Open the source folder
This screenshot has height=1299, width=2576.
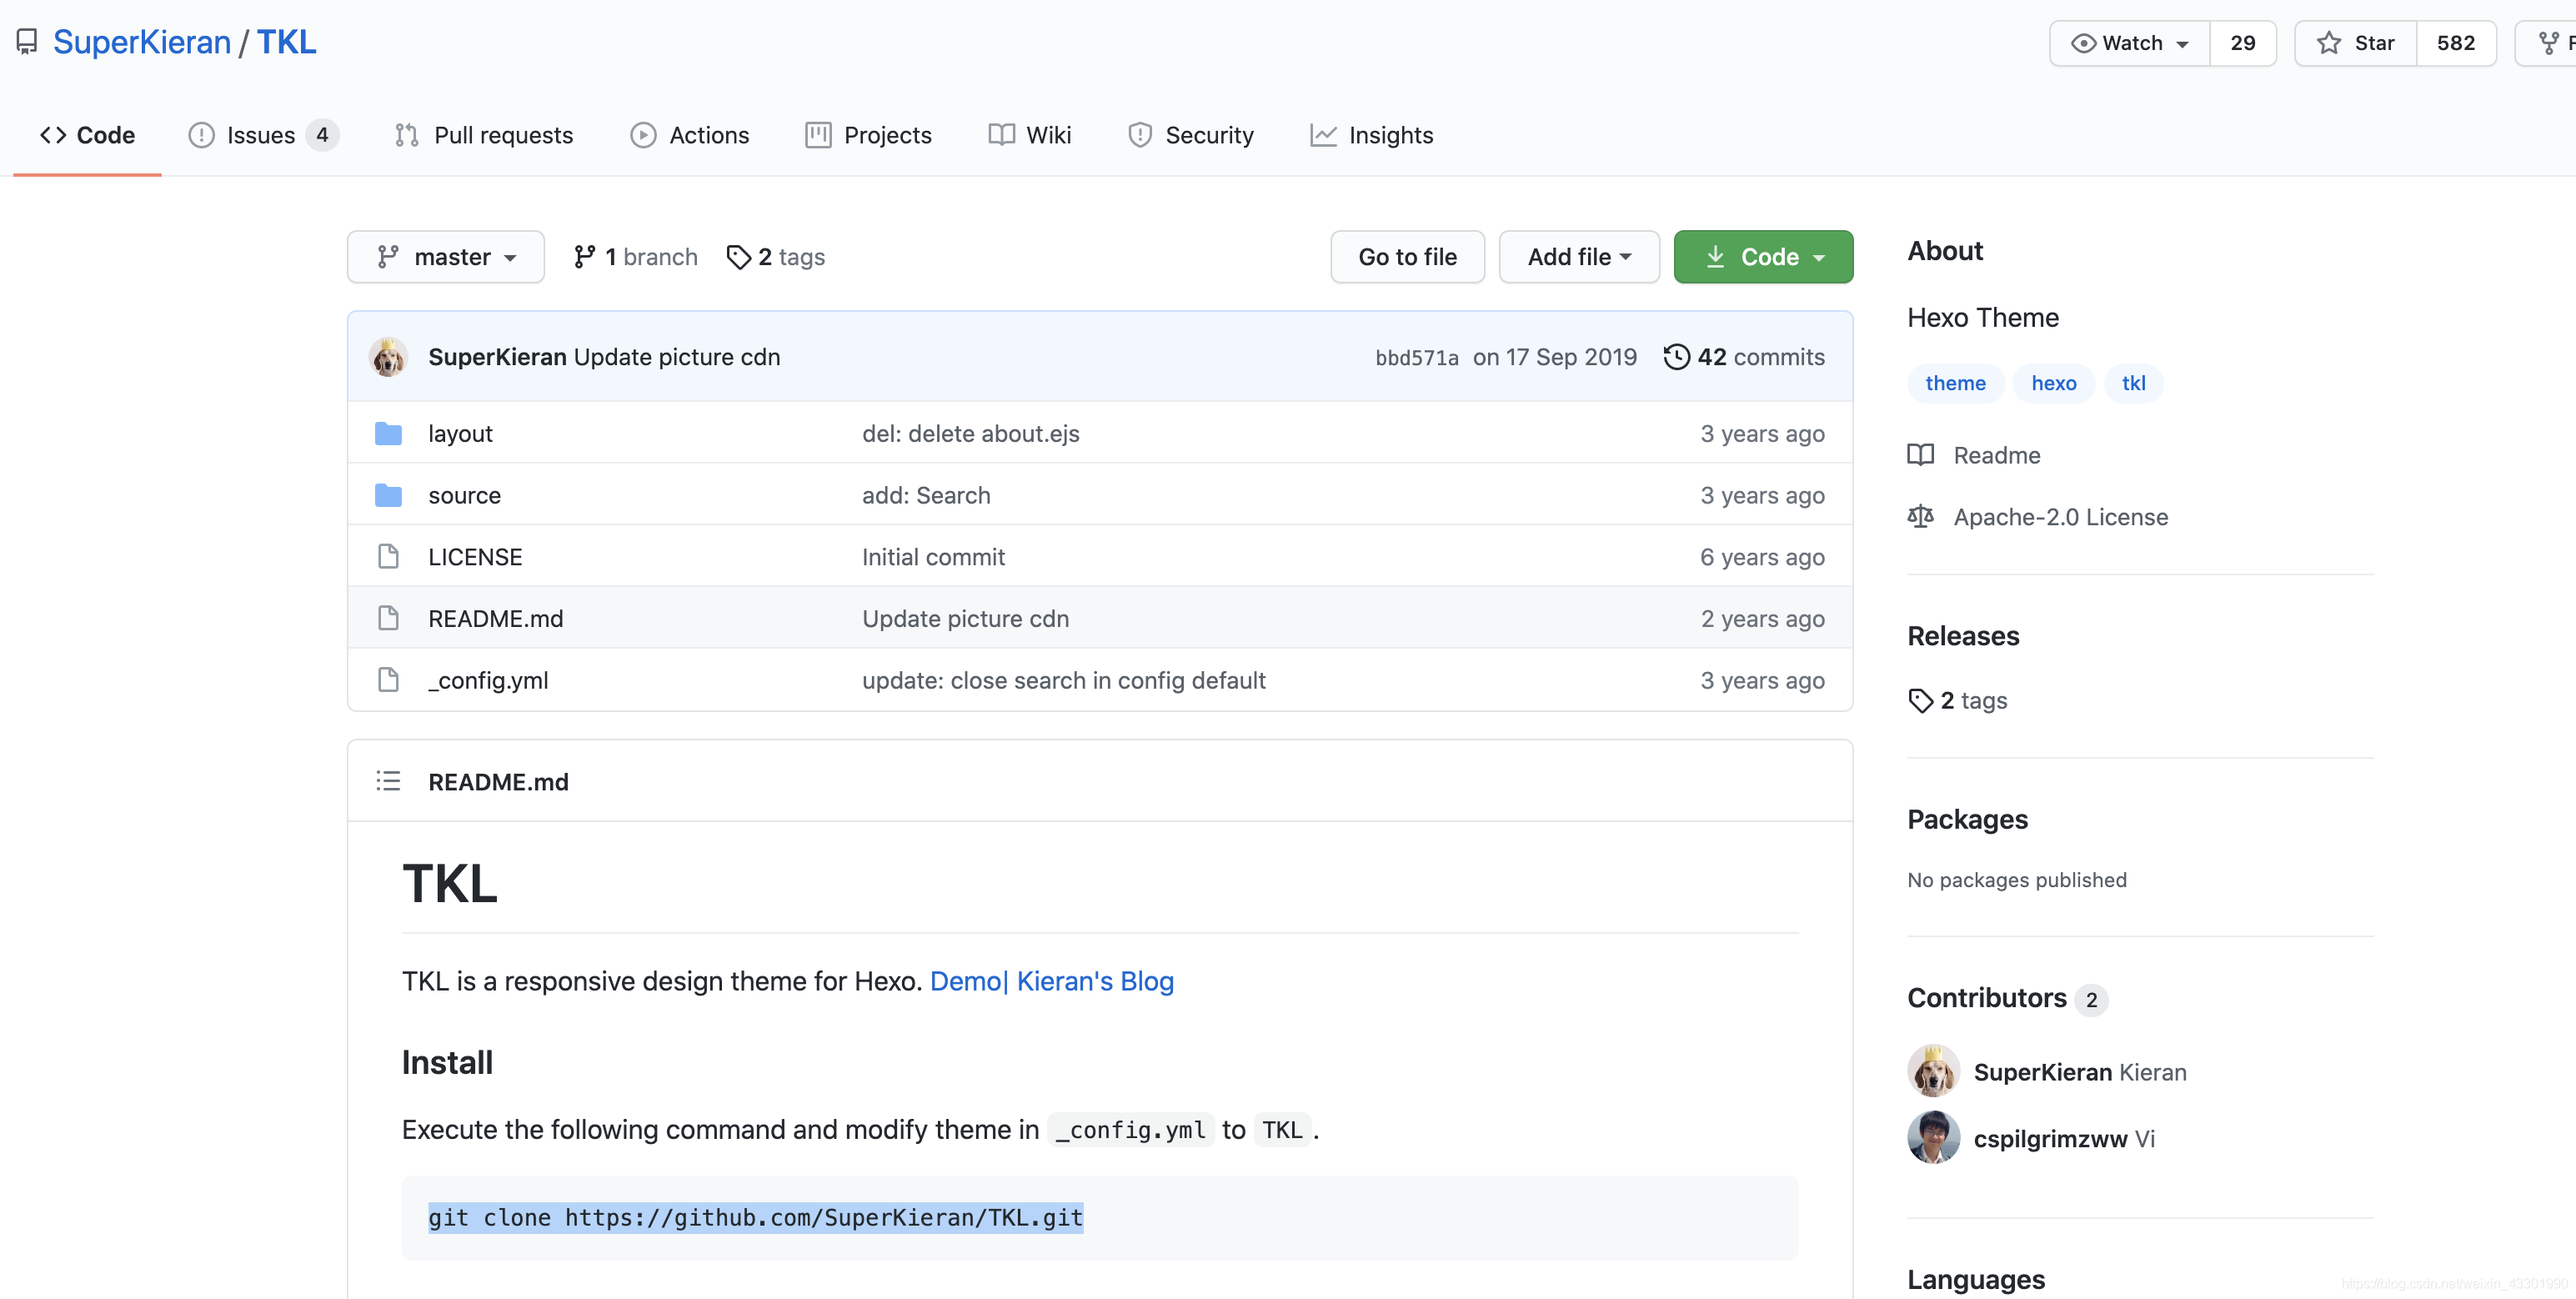[464, 495]
